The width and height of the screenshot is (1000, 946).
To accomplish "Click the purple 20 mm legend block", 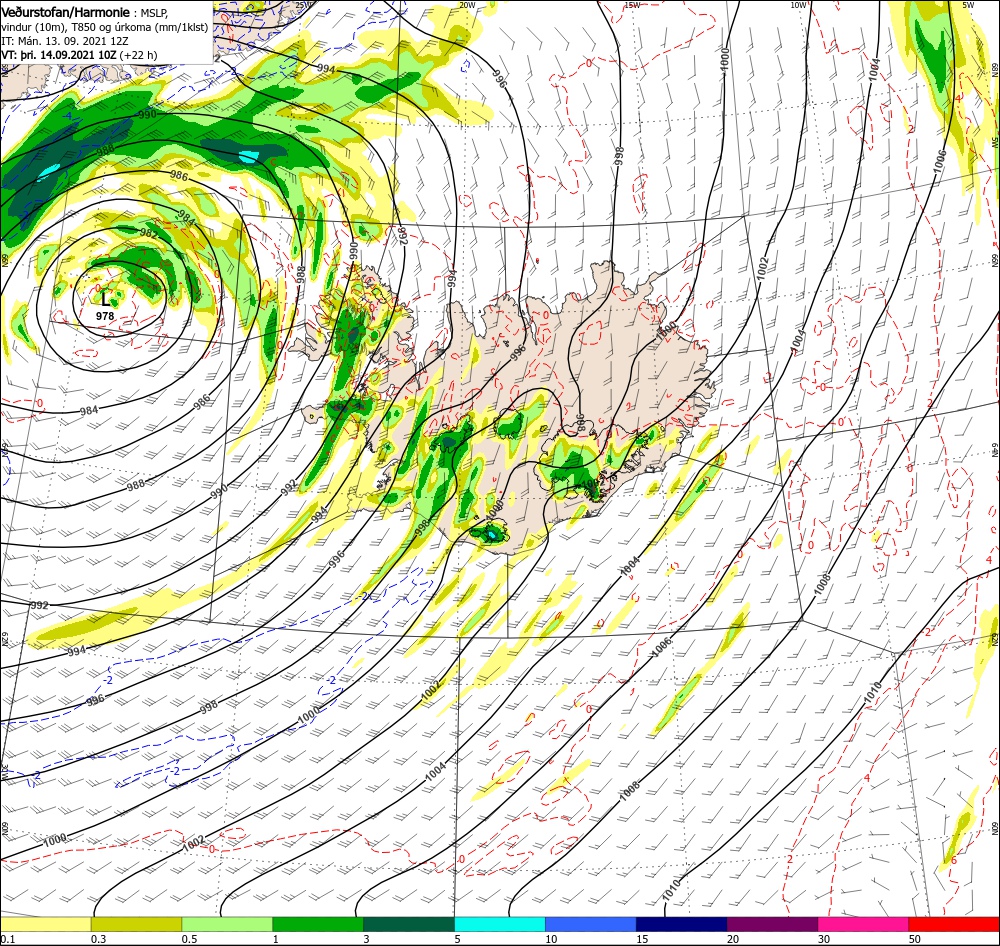I will (772, 924).
